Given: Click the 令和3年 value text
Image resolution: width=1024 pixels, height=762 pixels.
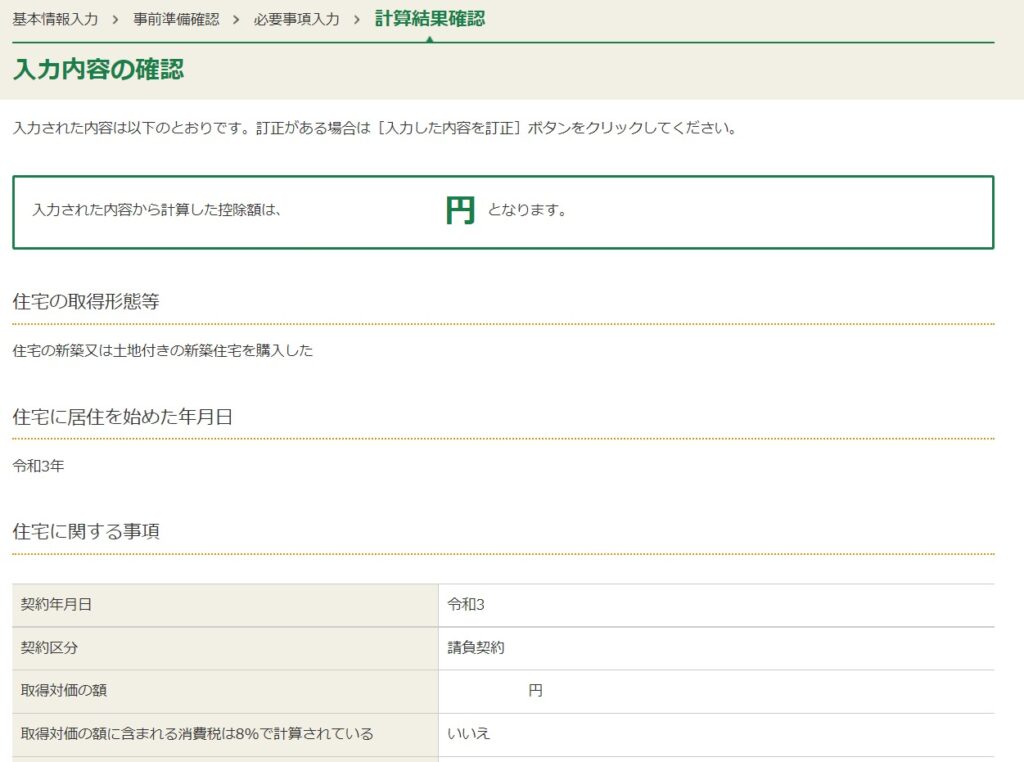Looking at the screenshot, I should point(39,466).
